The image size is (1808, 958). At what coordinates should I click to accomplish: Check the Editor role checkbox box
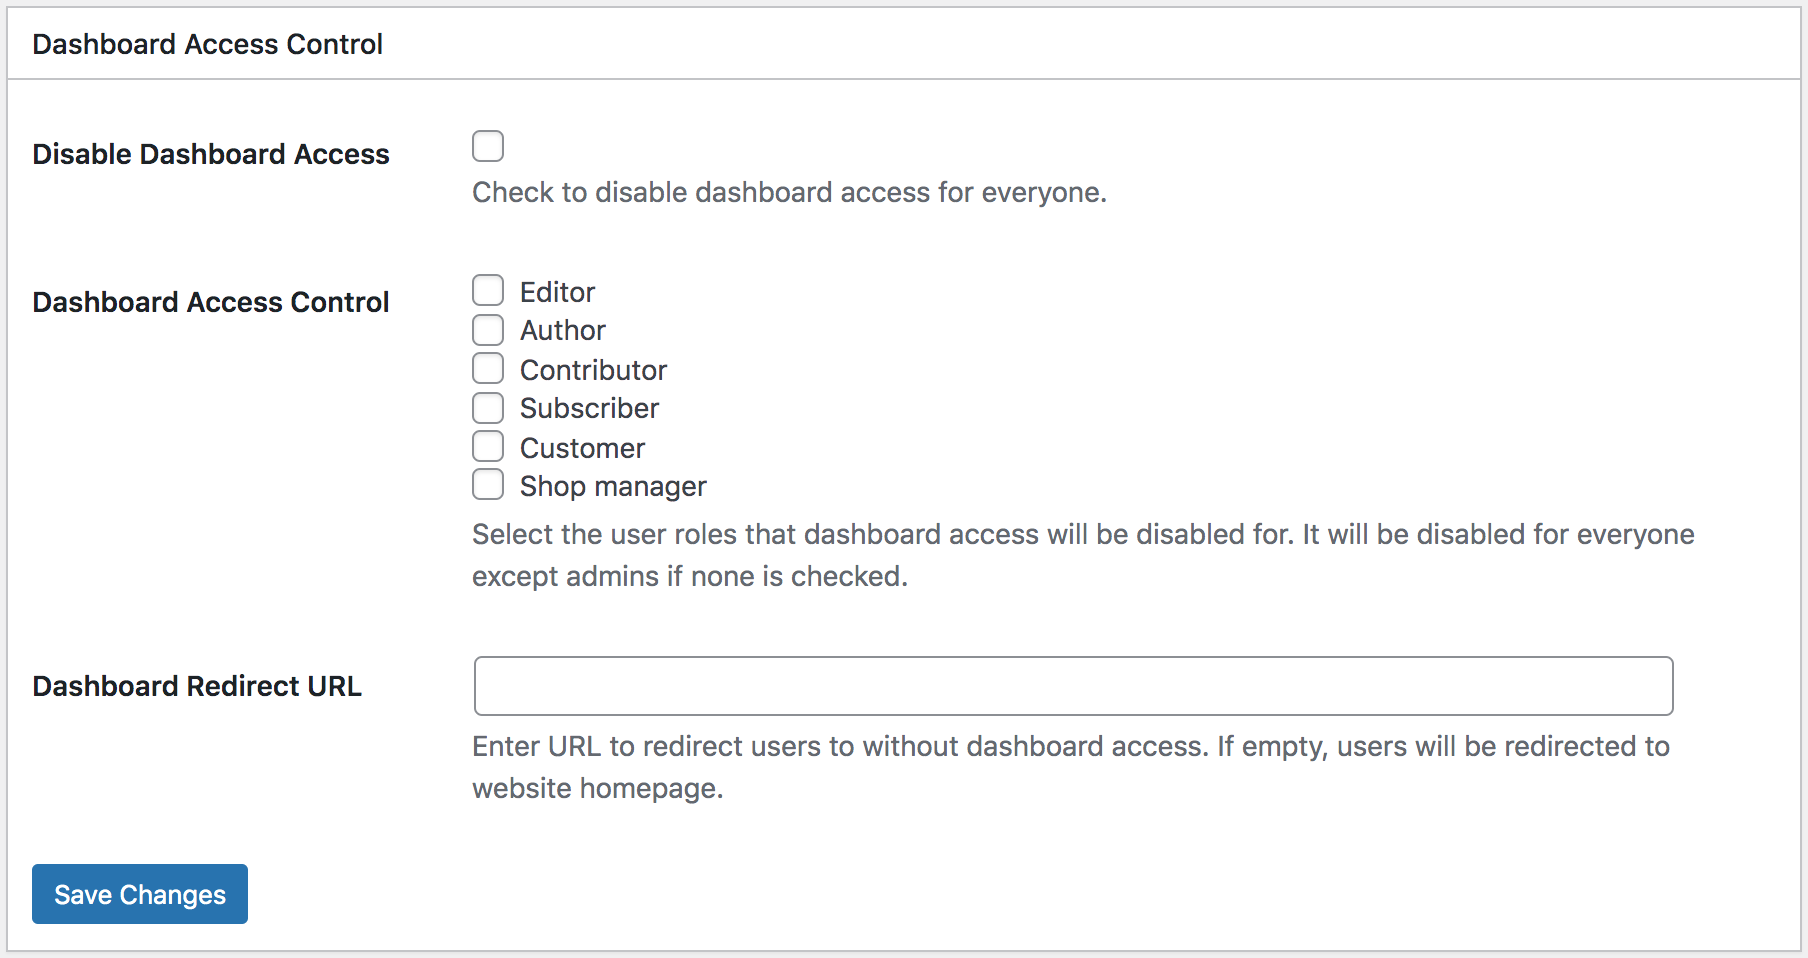(x=488, y=290)
